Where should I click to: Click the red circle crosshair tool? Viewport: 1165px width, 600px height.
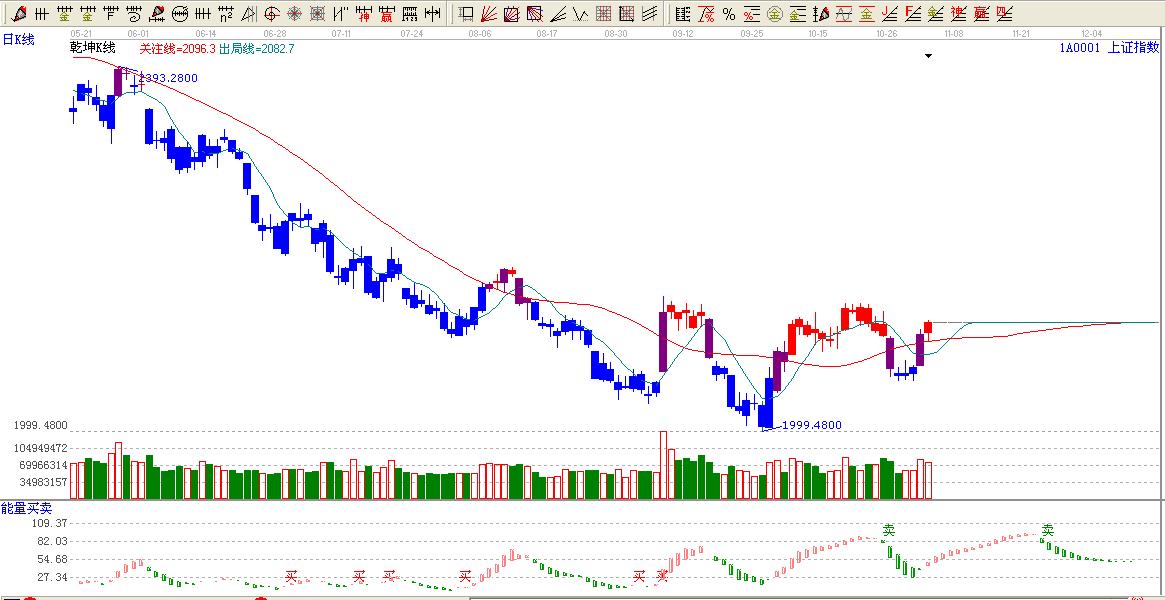click(x=271, y=14)
